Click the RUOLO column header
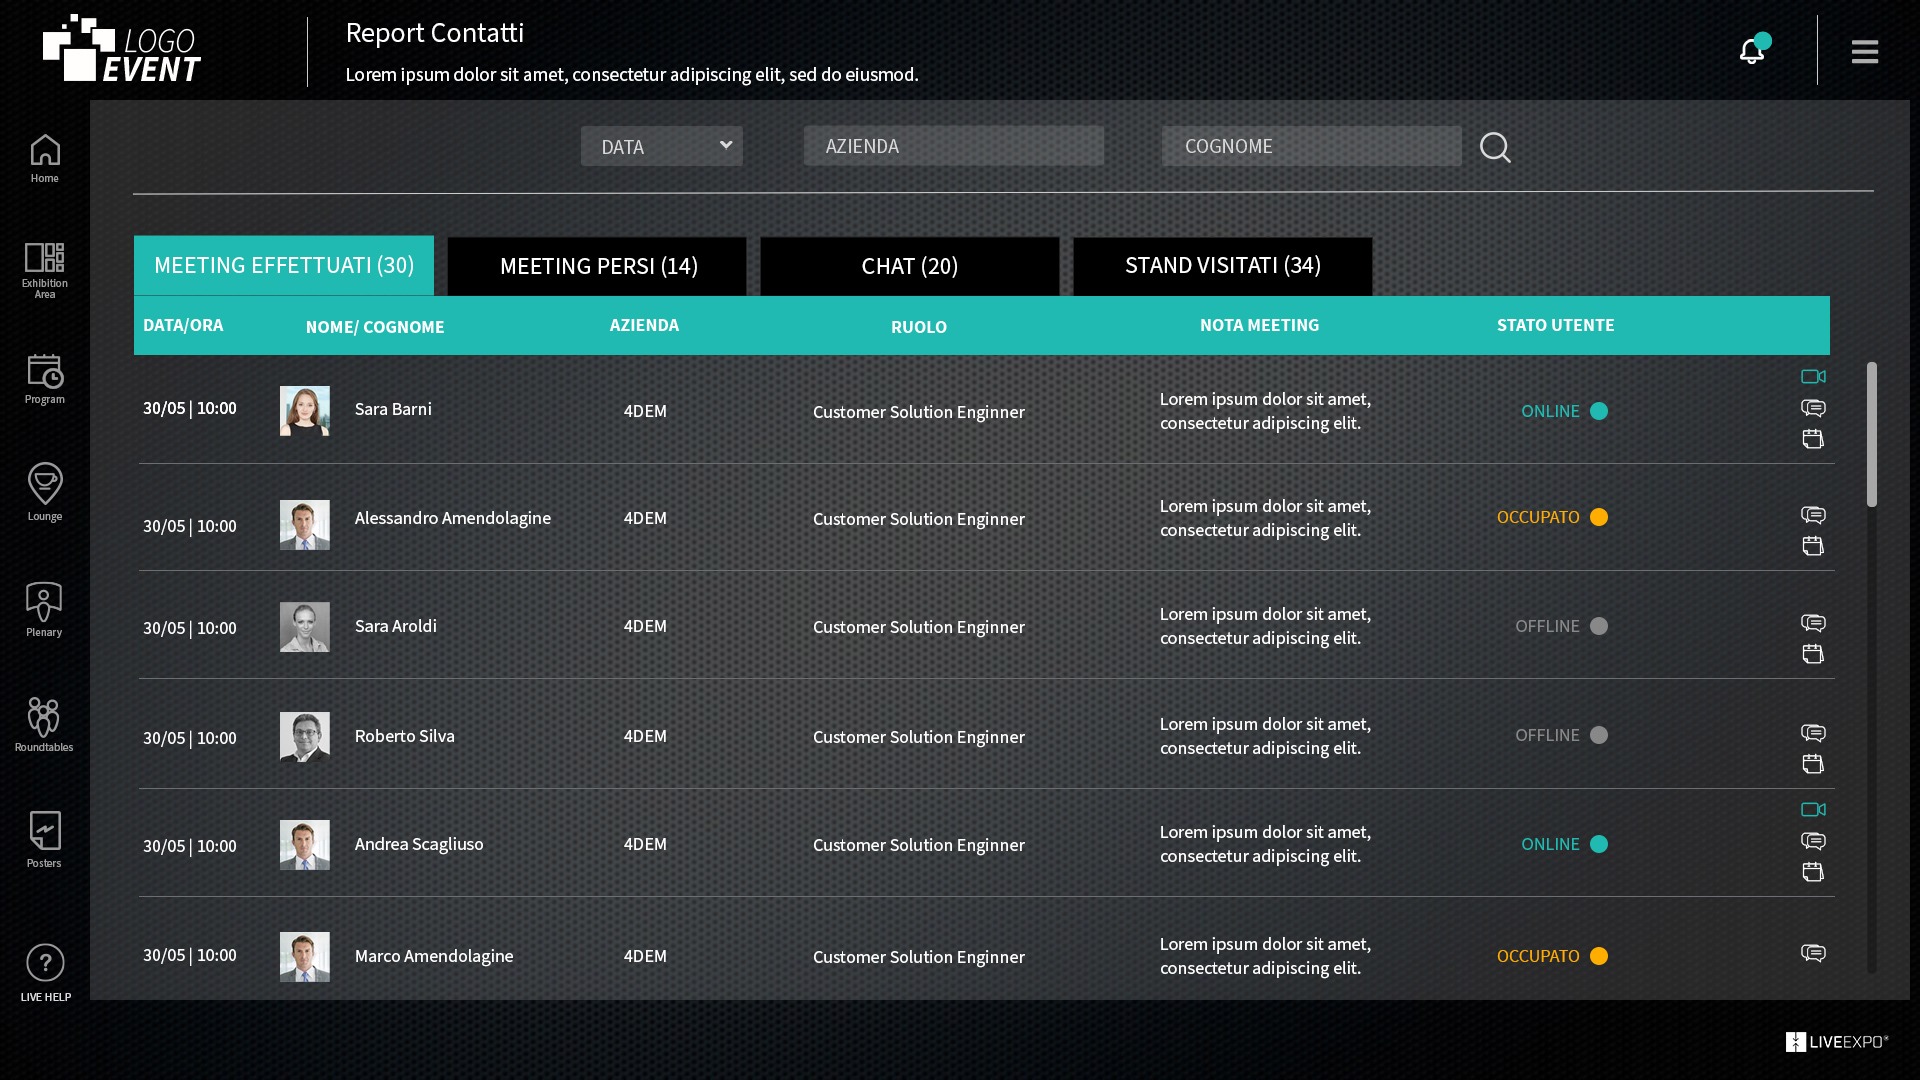The image size is (1920, 1080). pos(919,327)
